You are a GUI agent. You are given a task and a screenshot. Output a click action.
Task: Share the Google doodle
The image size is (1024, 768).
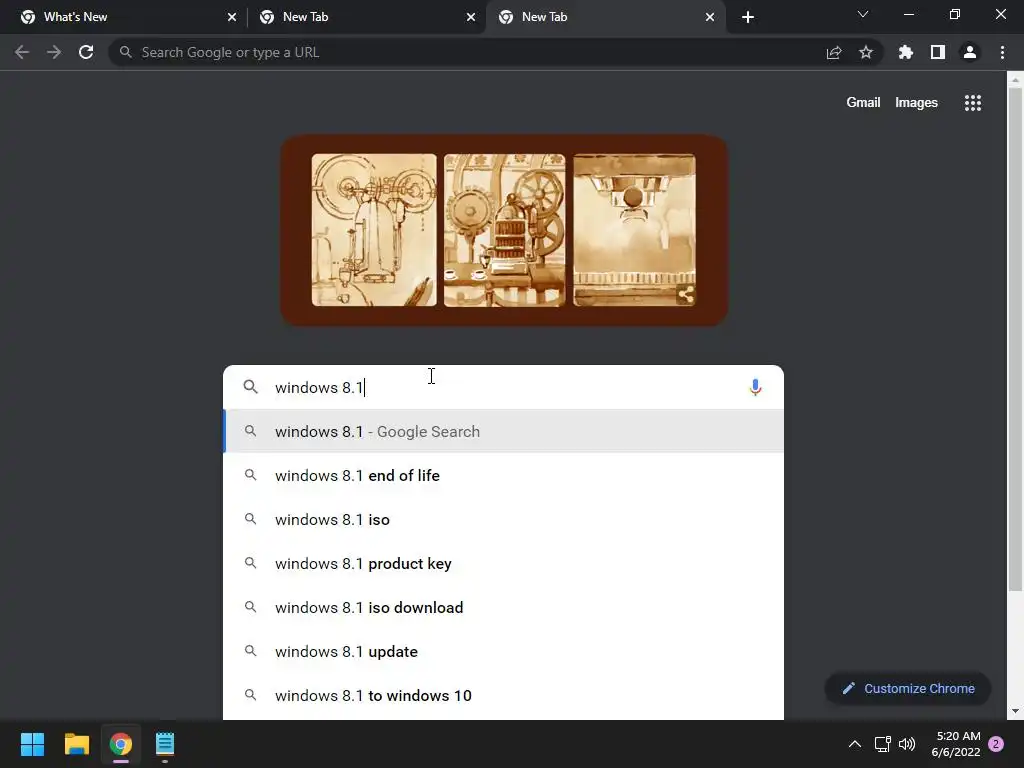[686, 295]
